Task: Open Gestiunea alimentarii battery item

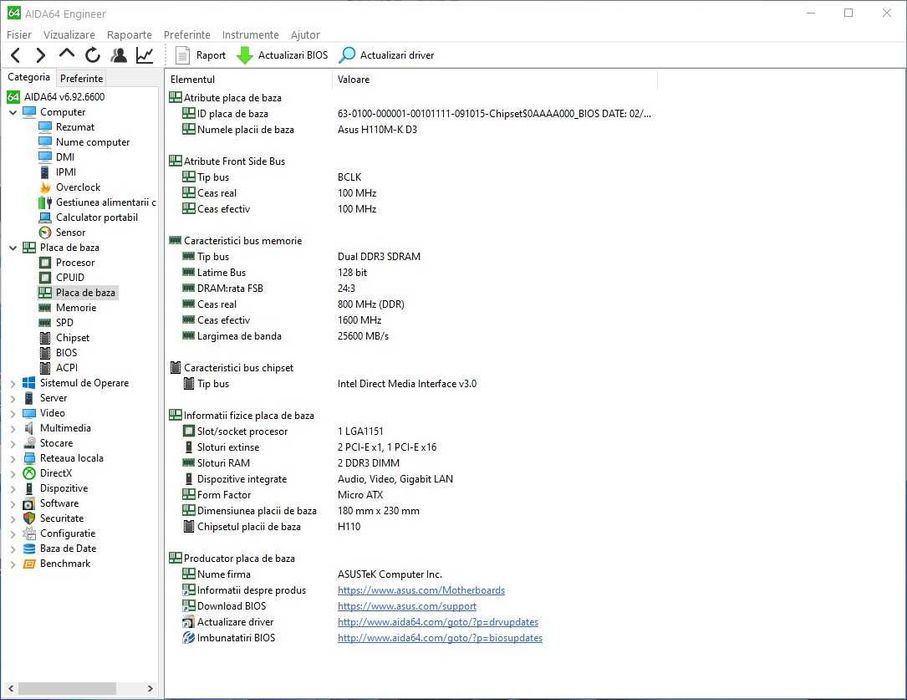Action: coord(97,202)
